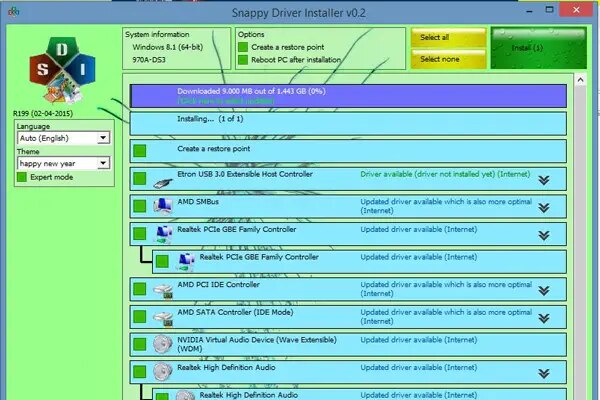The height and width of the screenshot is (400, 600).
Task: Click AMD SMBus updated driver status text
Action: coord(446,206)
